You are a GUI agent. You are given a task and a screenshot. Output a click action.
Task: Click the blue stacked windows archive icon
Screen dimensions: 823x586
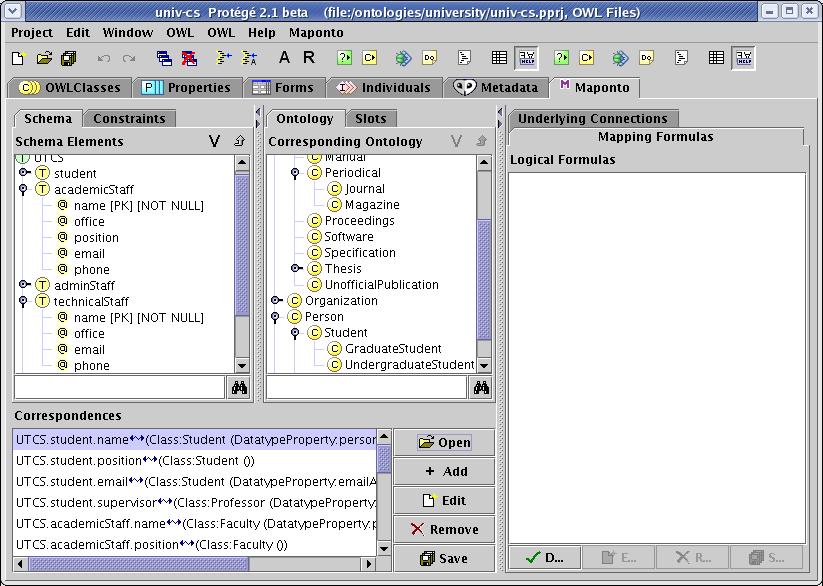[x=164, y=58]
